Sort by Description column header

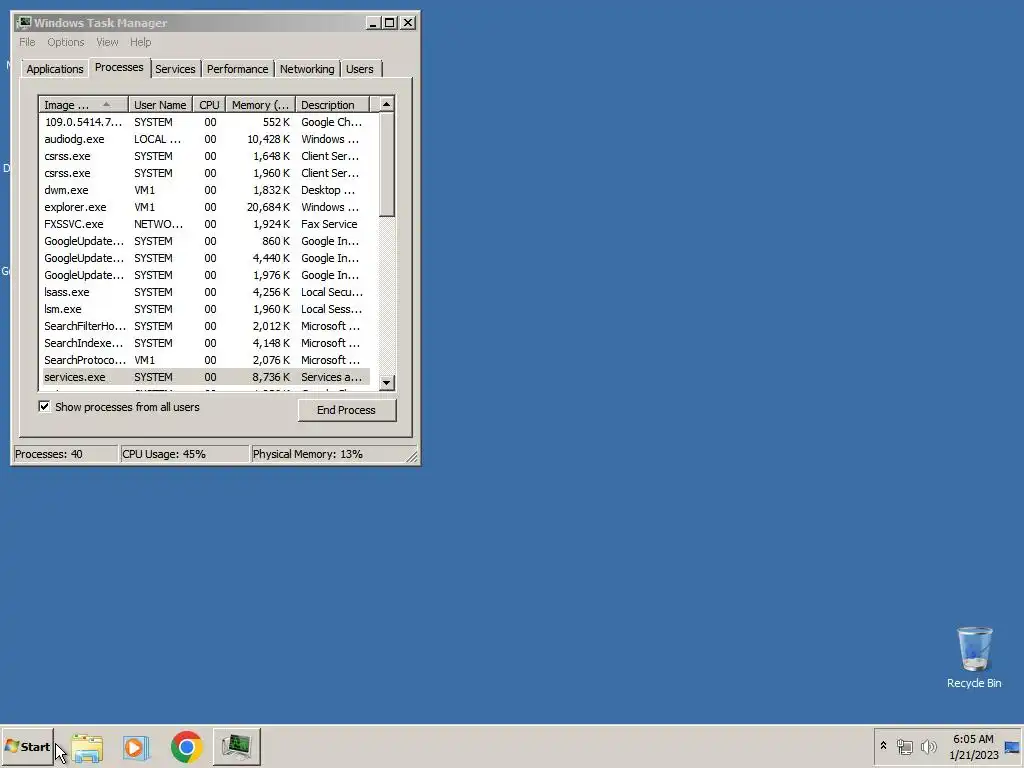[x=332, y=105]
